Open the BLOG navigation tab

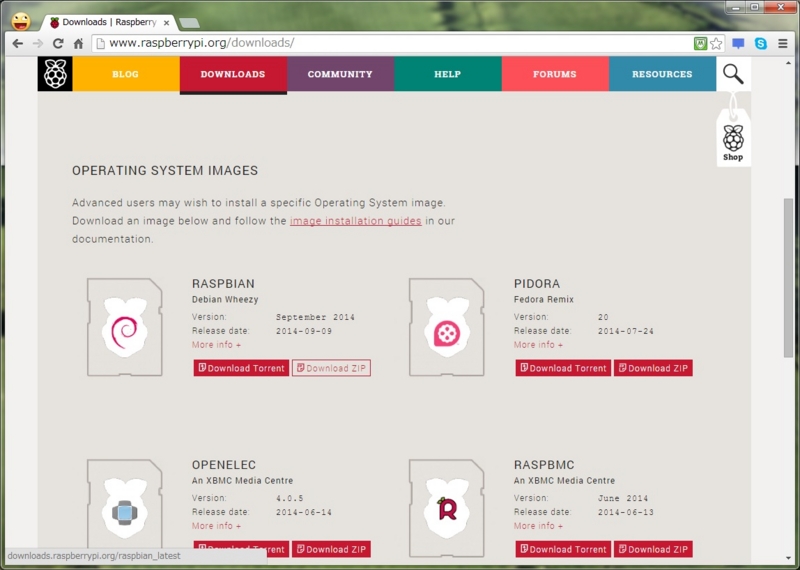coord(126,74)
